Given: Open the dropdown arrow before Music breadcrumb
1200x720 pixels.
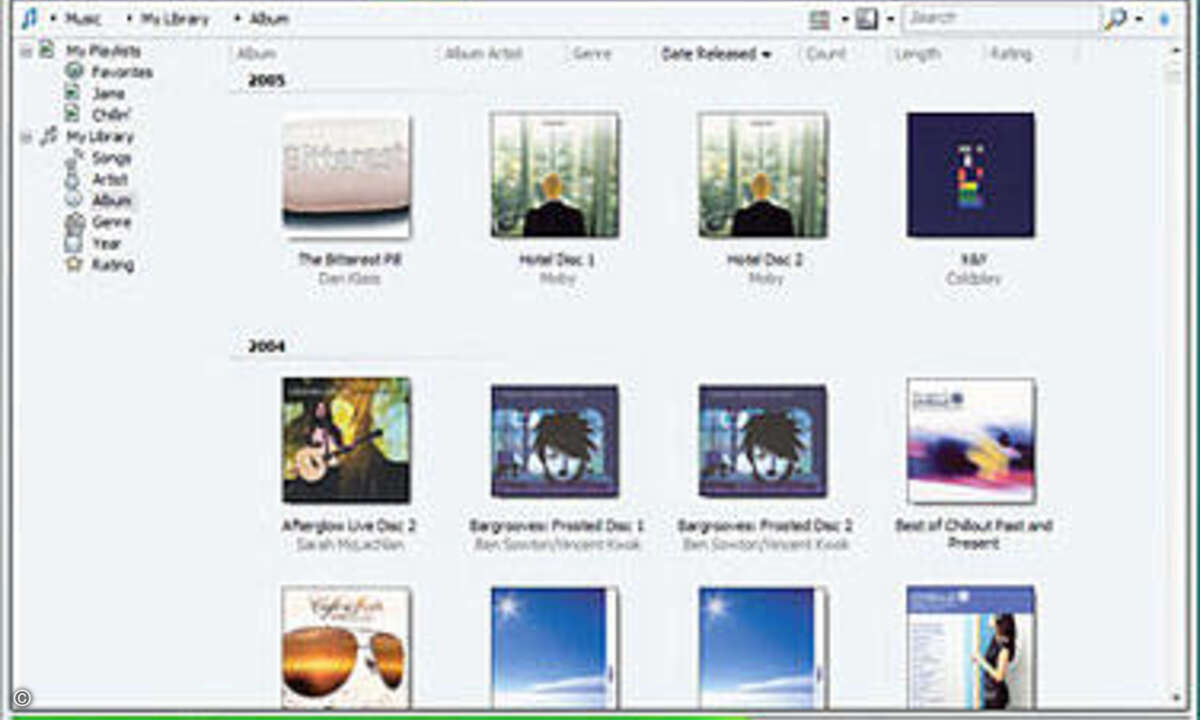Looking at the screenshot, I should 53,19.
